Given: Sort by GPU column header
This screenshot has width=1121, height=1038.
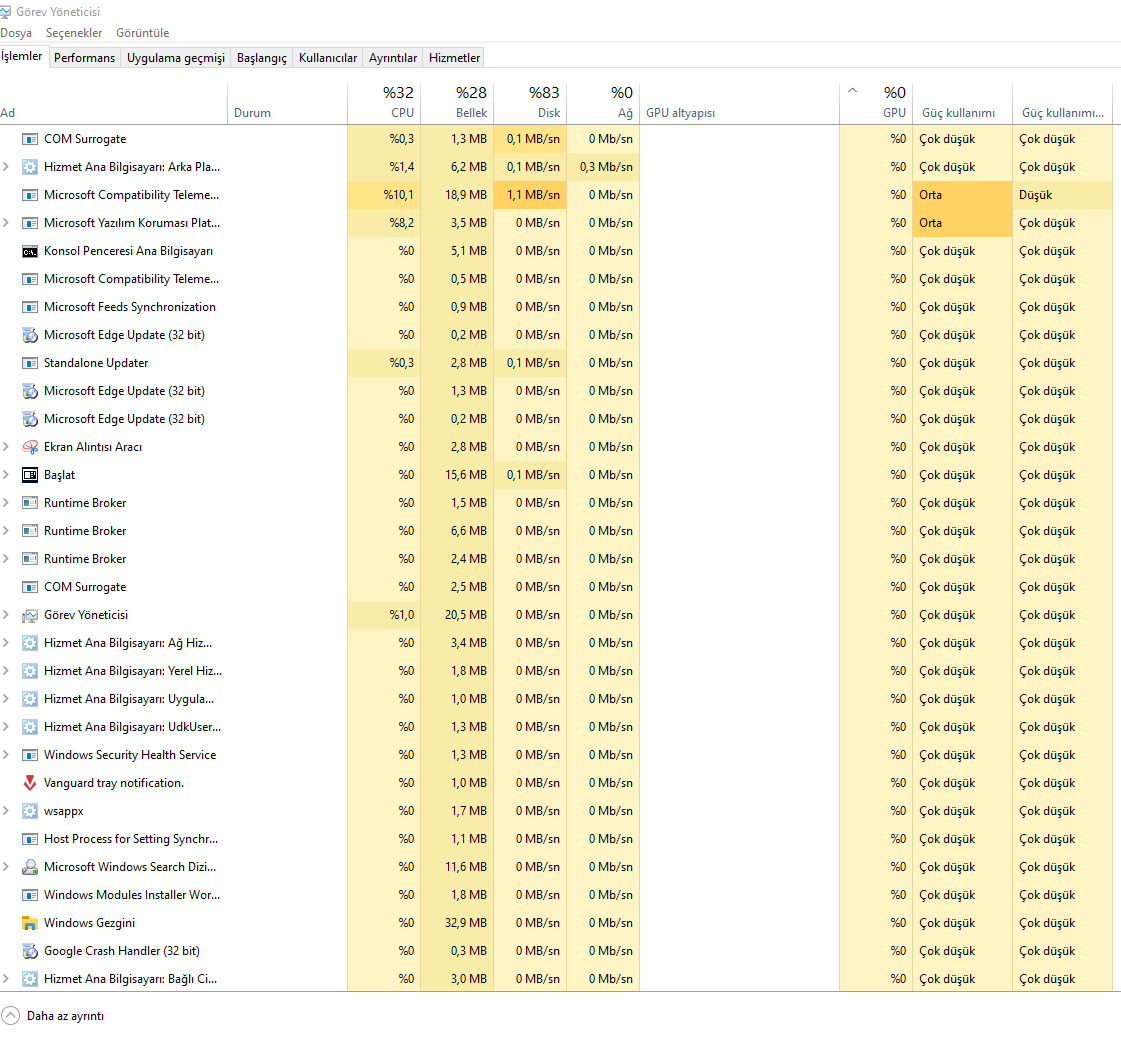Looking at the screenshot, I should coord(876,104).
